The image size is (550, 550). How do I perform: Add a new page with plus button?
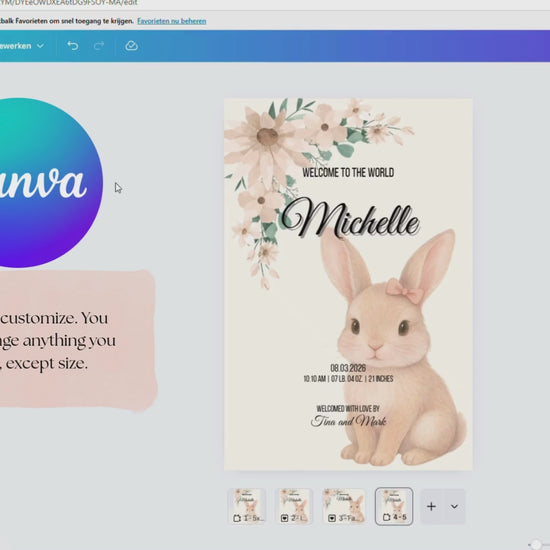[x=431, y=507]
